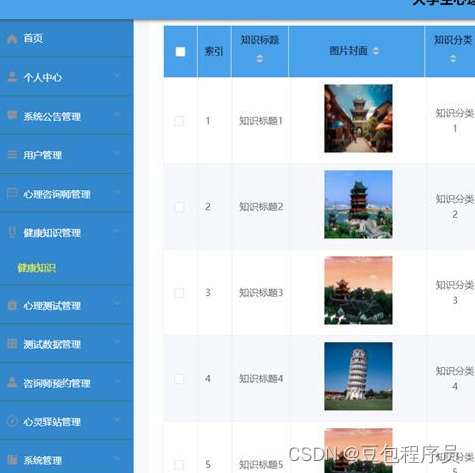Sort by 知识标题 column arrows

[260, 59]
